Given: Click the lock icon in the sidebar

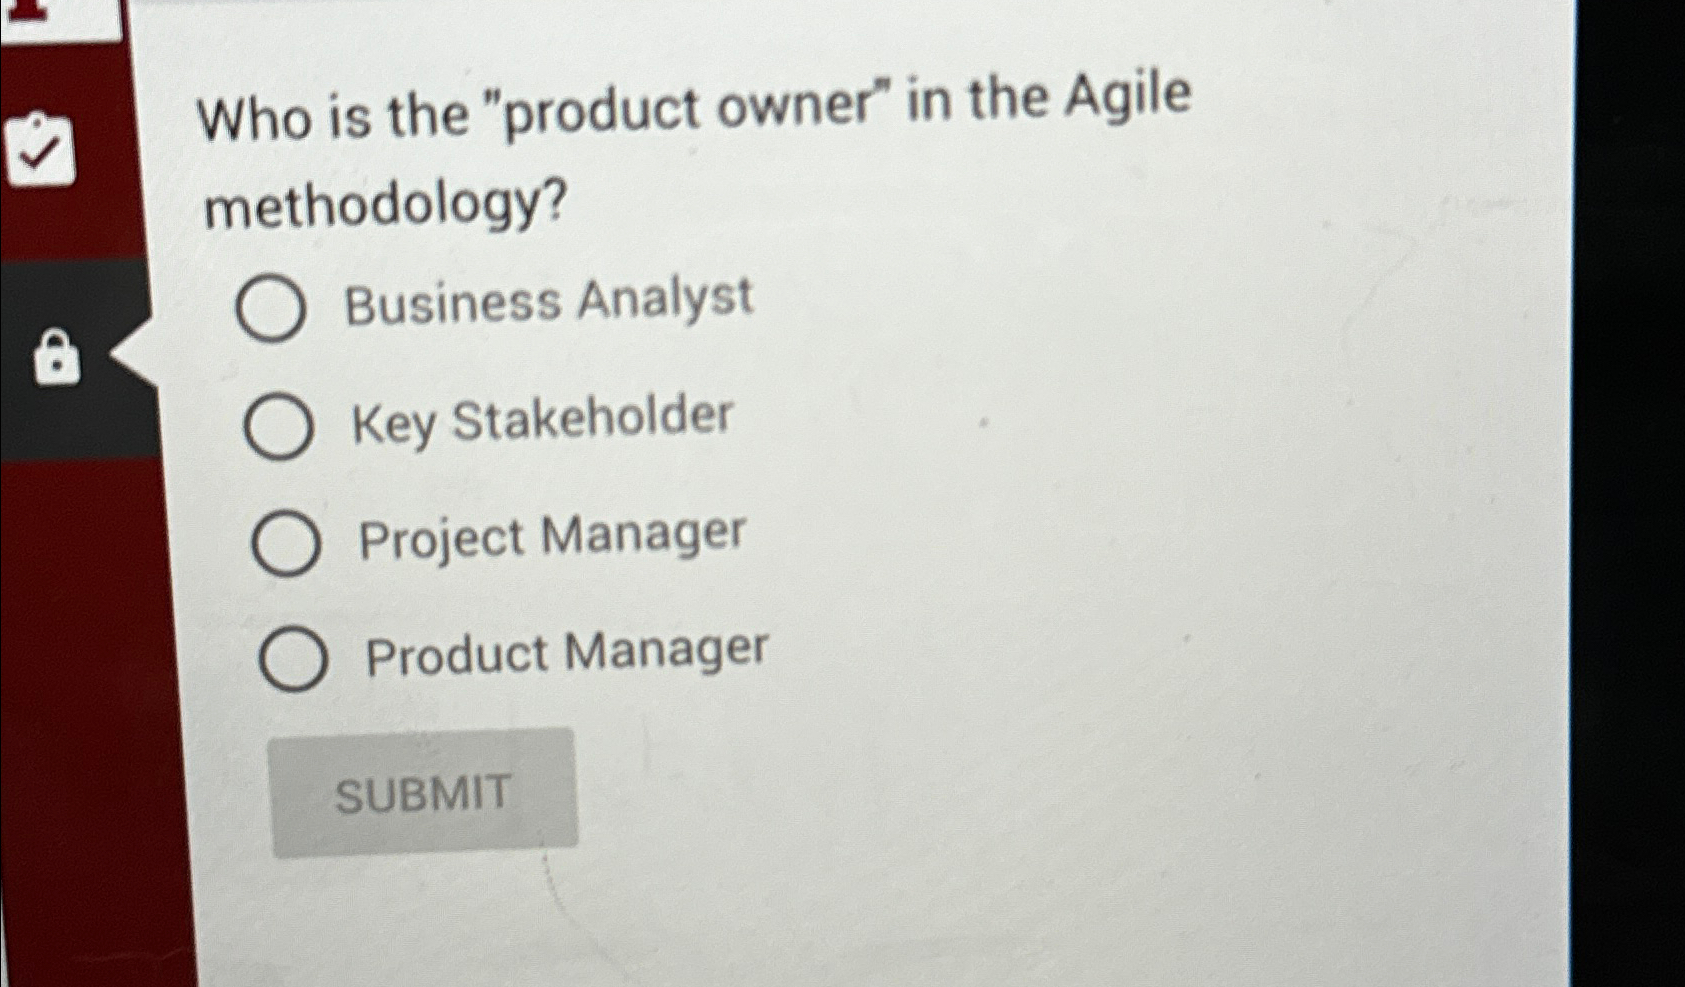Looking at the screenshot, I should point(55,357).
